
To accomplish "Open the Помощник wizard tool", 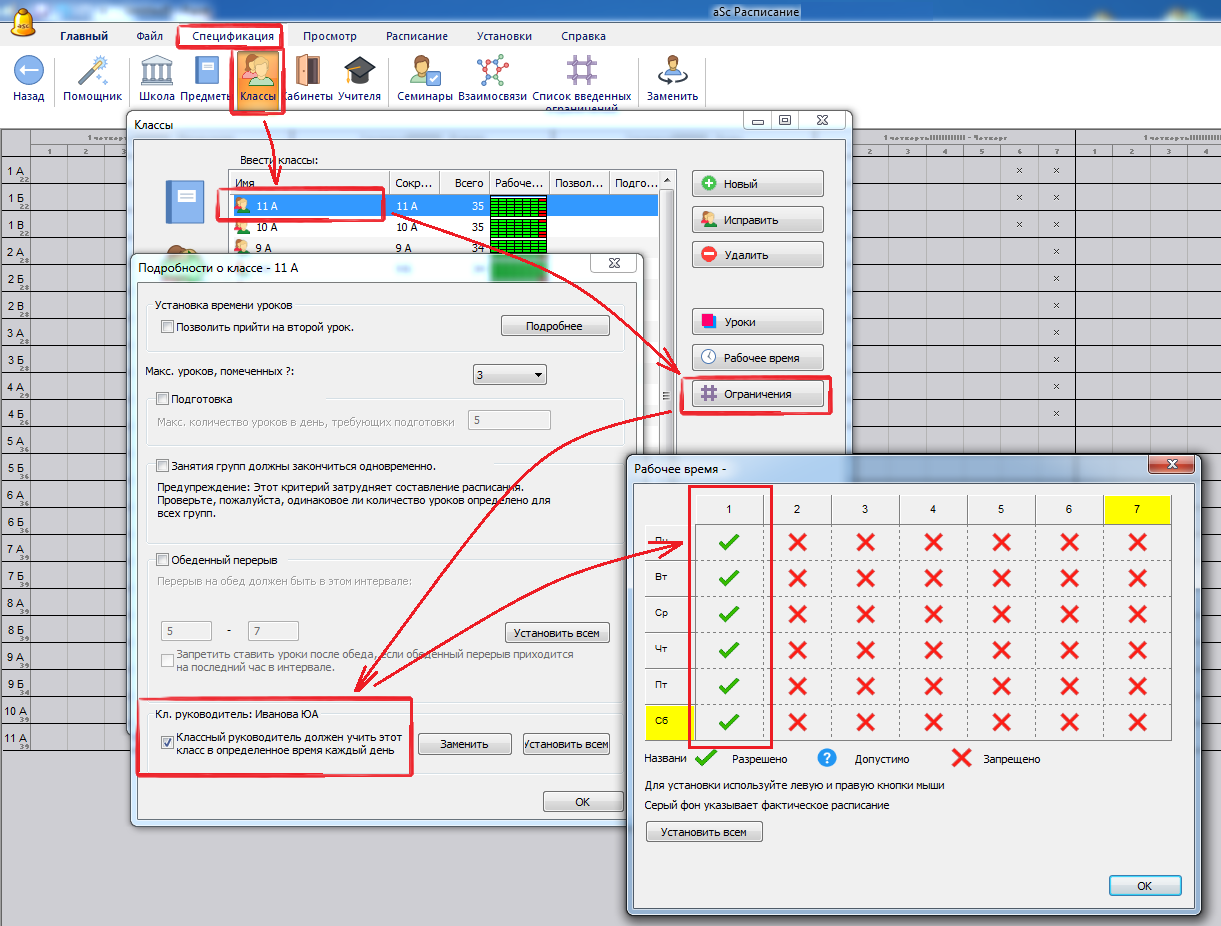I will click(x=92, y=71).
